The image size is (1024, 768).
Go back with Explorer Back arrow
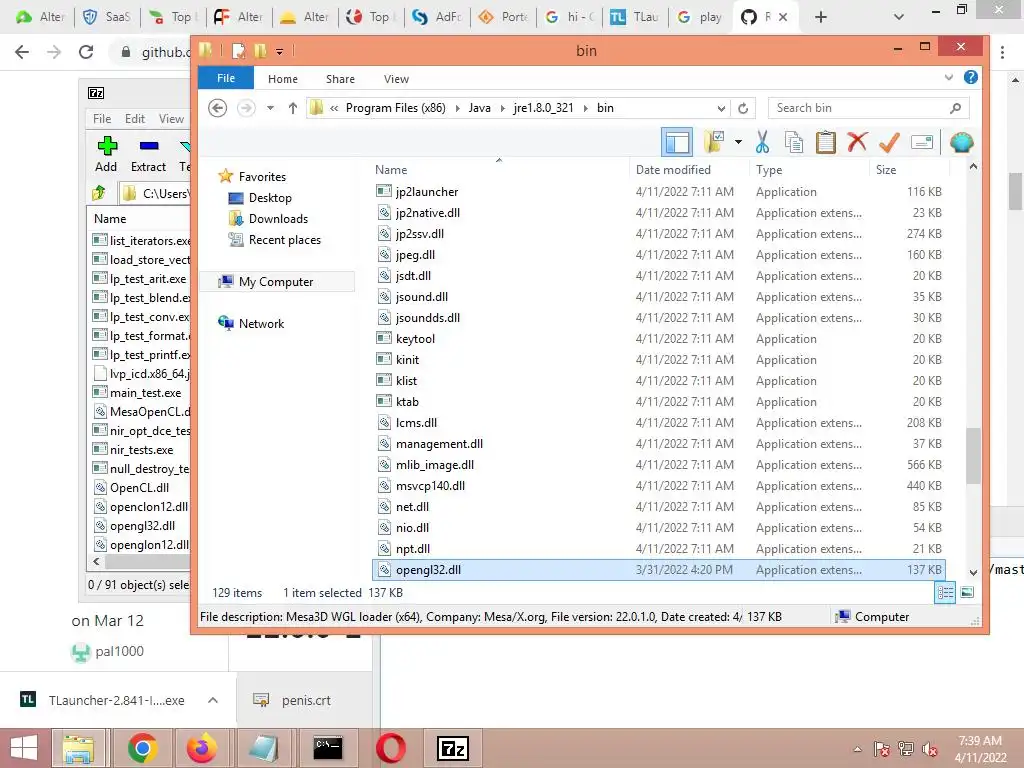tap(217, 108)
